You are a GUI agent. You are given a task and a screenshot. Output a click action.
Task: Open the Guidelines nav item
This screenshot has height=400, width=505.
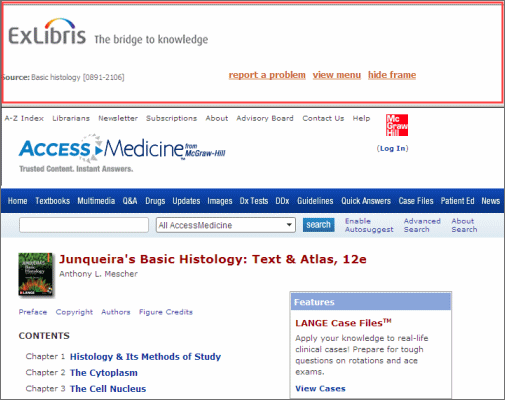[315, 201]
